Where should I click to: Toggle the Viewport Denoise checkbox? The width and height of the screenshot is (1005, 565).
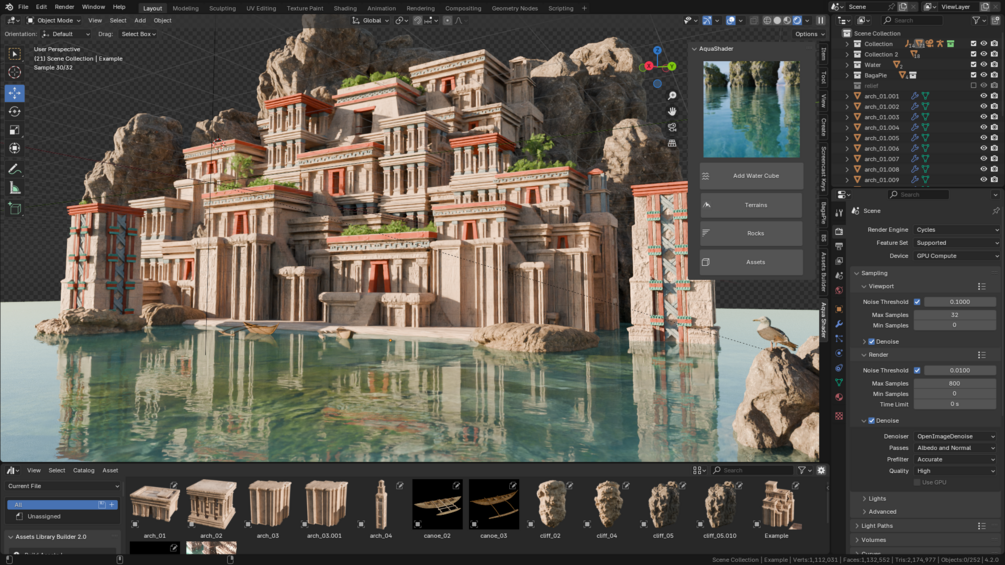(872, 342)
